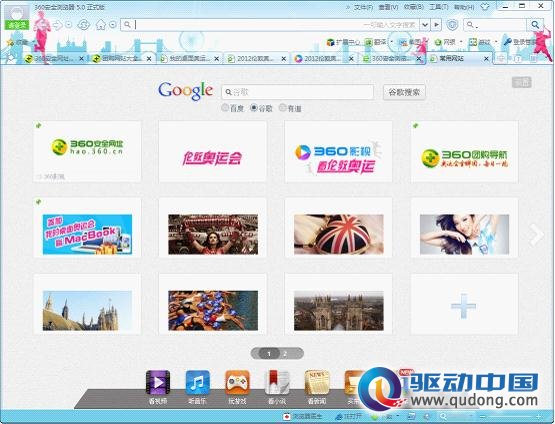The width and height of the screenshot is (555, 424).
Task: Open the 查看(V) menu
Action: click(388, 7)
